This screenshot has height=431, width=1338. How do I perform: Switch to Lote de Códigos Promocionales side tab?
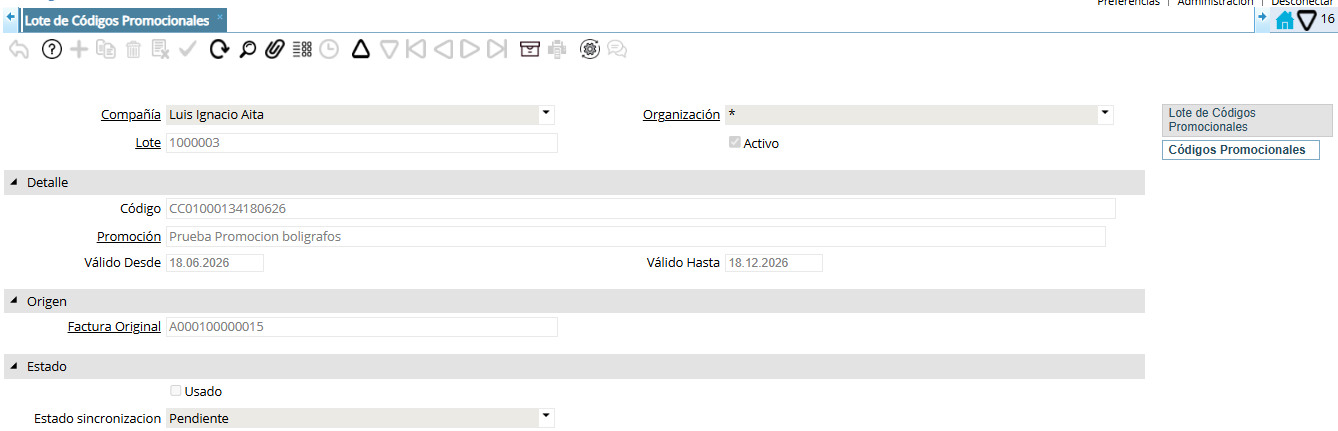click(x=1247, y=120)
